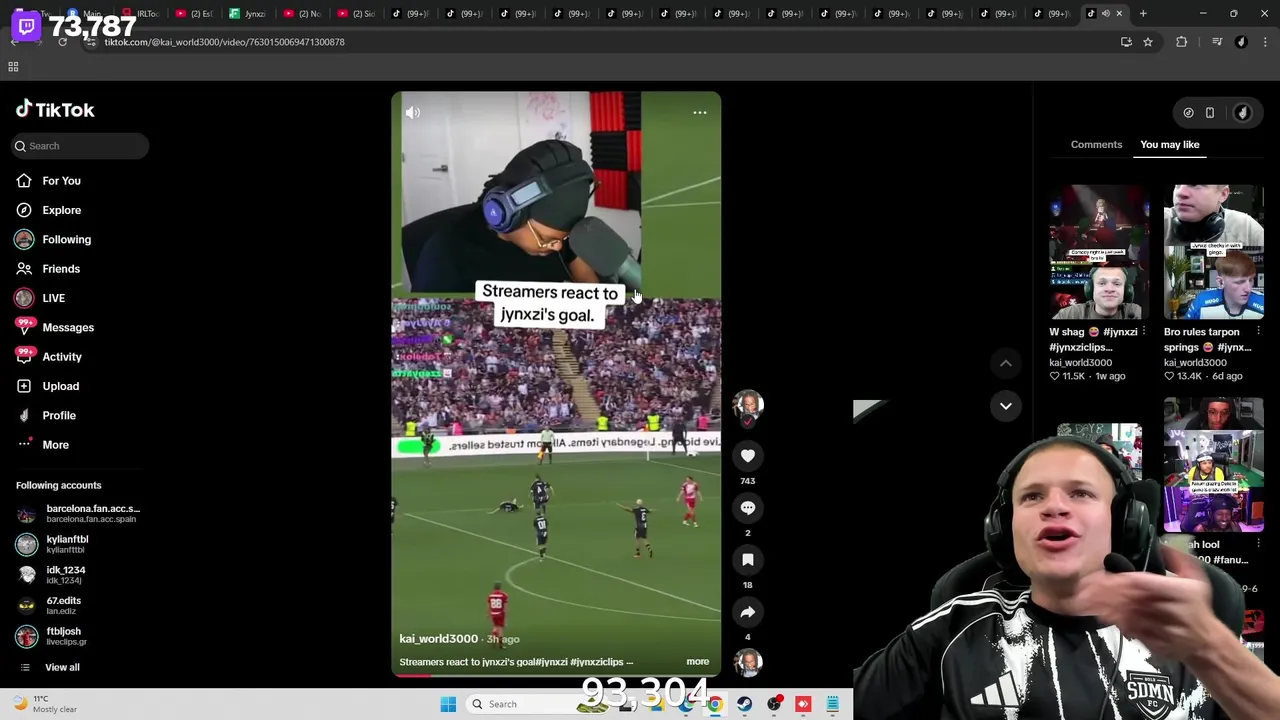
Task: Open the sound disc icon below share
Action: 748,662
